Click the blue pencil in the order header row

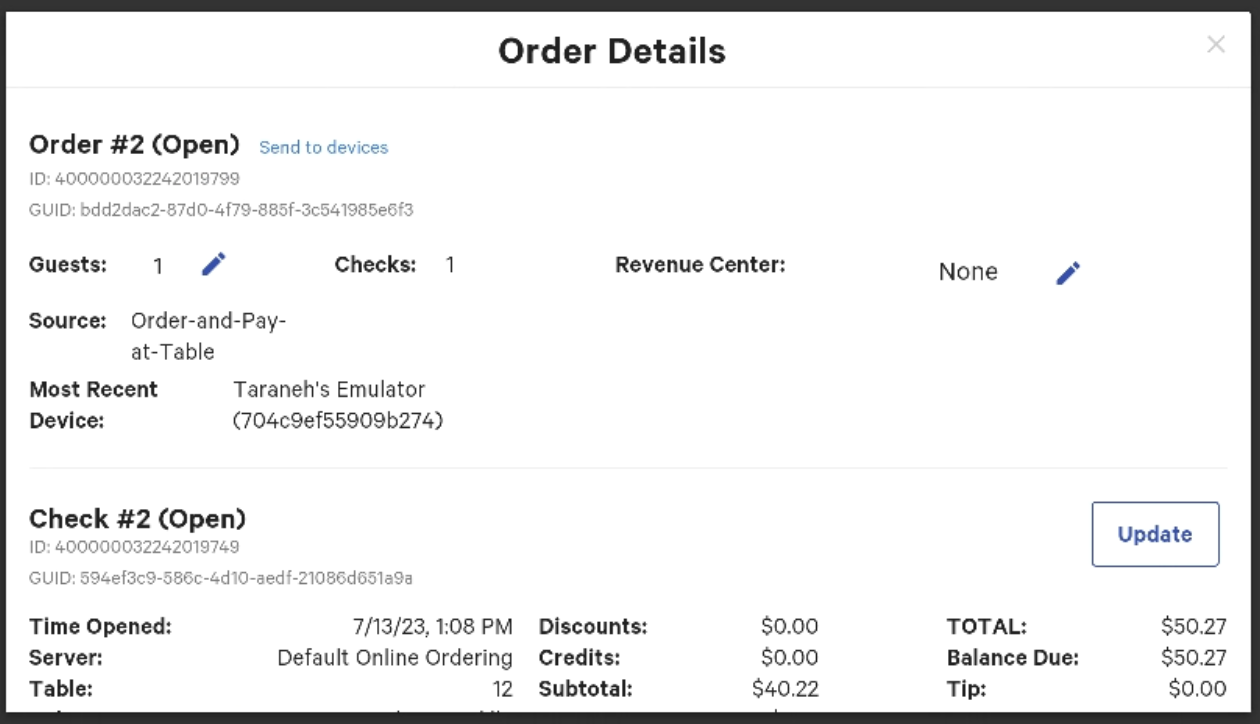click(x=213, y=263)
